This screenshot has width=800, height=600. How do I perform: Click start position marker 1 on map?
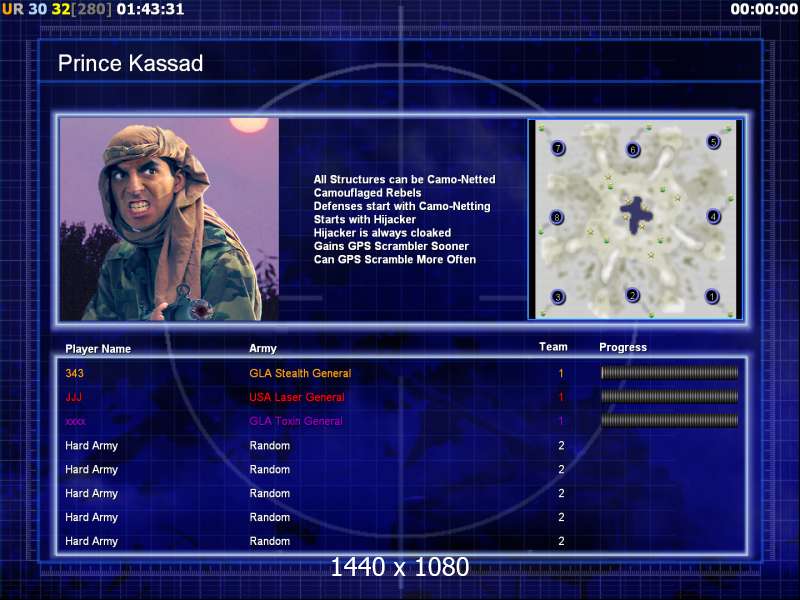tap(711, 296)
